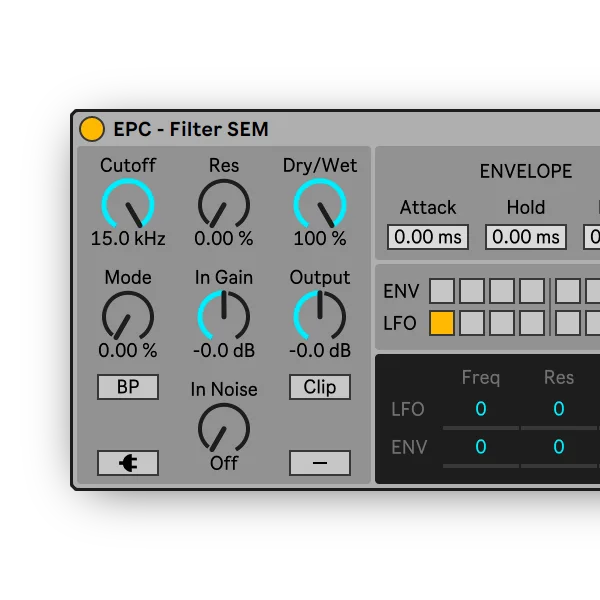The width and height of the screenshot is (600, 600).
Task: Toggle the fourth LFO row box
Action: click(x=532, y=323)
